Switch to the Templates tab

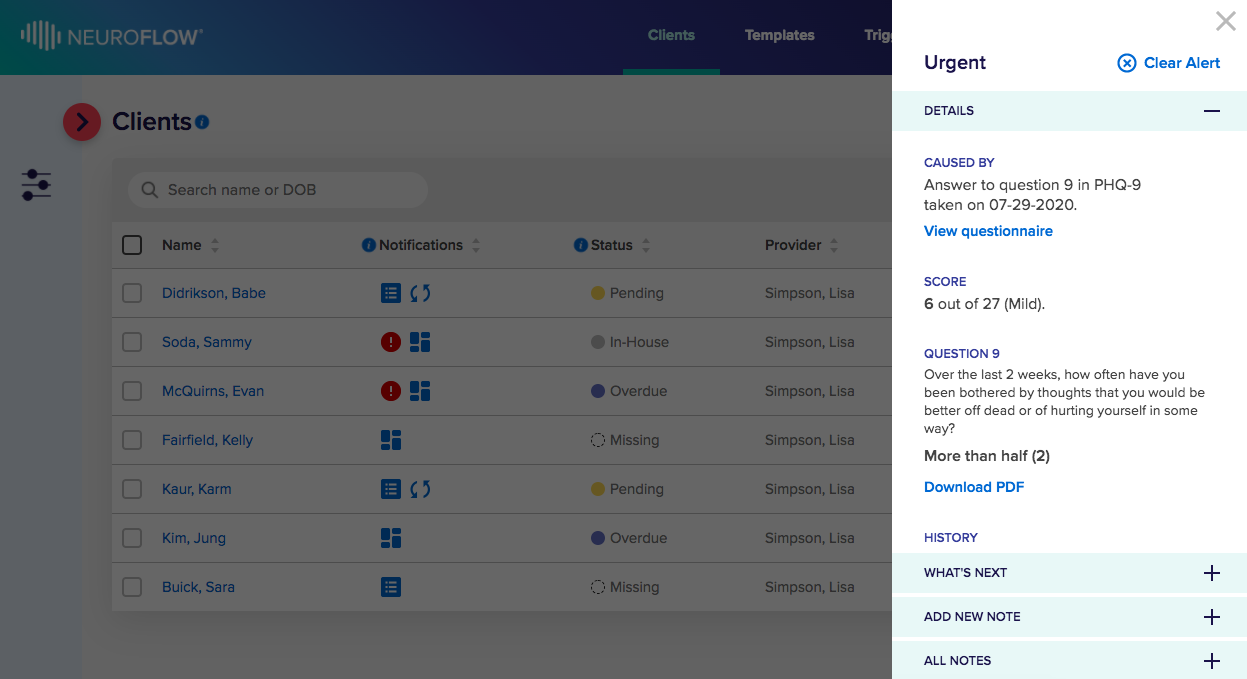point(780,35)
